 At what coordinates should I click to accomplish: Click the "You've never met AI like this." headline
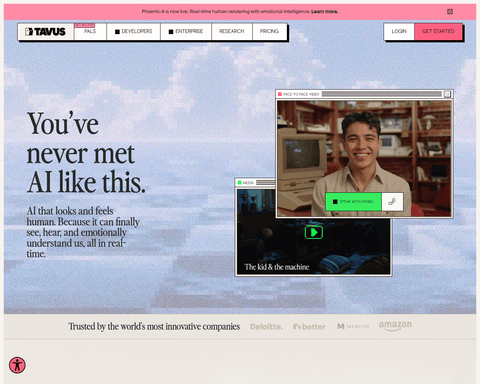(x=86, y=153)
